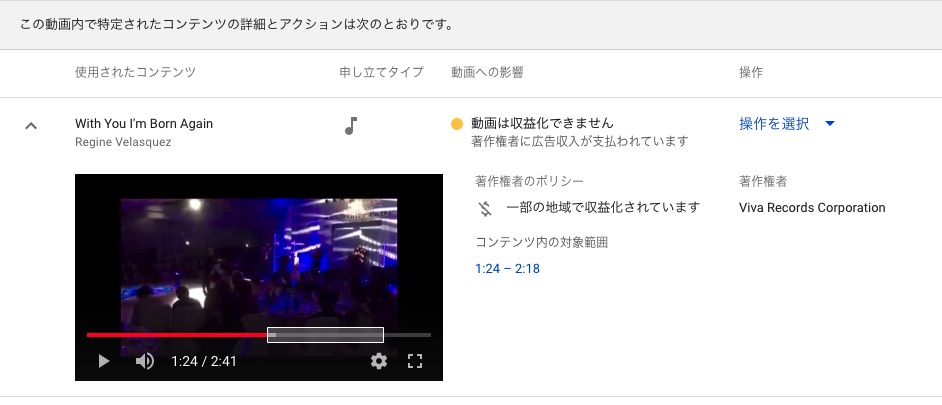Image resolution: width=942 pixels, height=405 pixels.
Task: Click Viva Records Corporation copyright owner name
Action: coord(812,208)
